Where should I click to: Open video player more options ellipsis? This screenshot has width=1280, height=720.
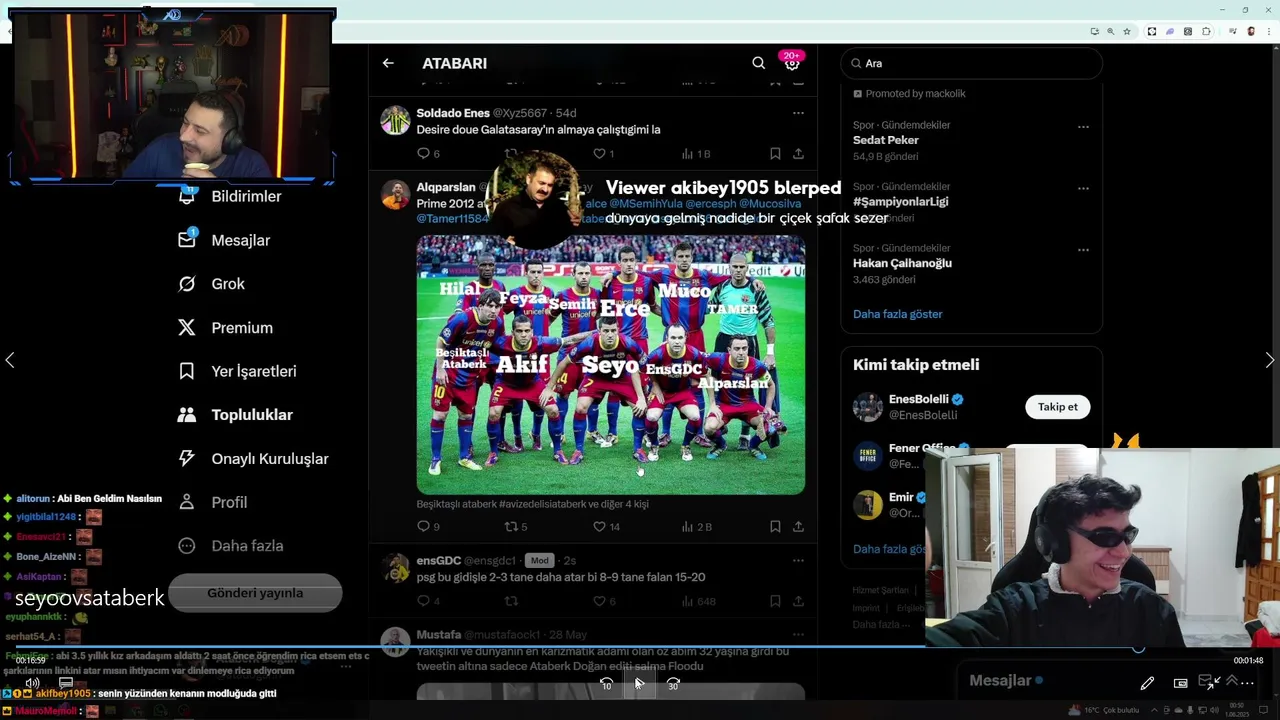coord(1247,683)
